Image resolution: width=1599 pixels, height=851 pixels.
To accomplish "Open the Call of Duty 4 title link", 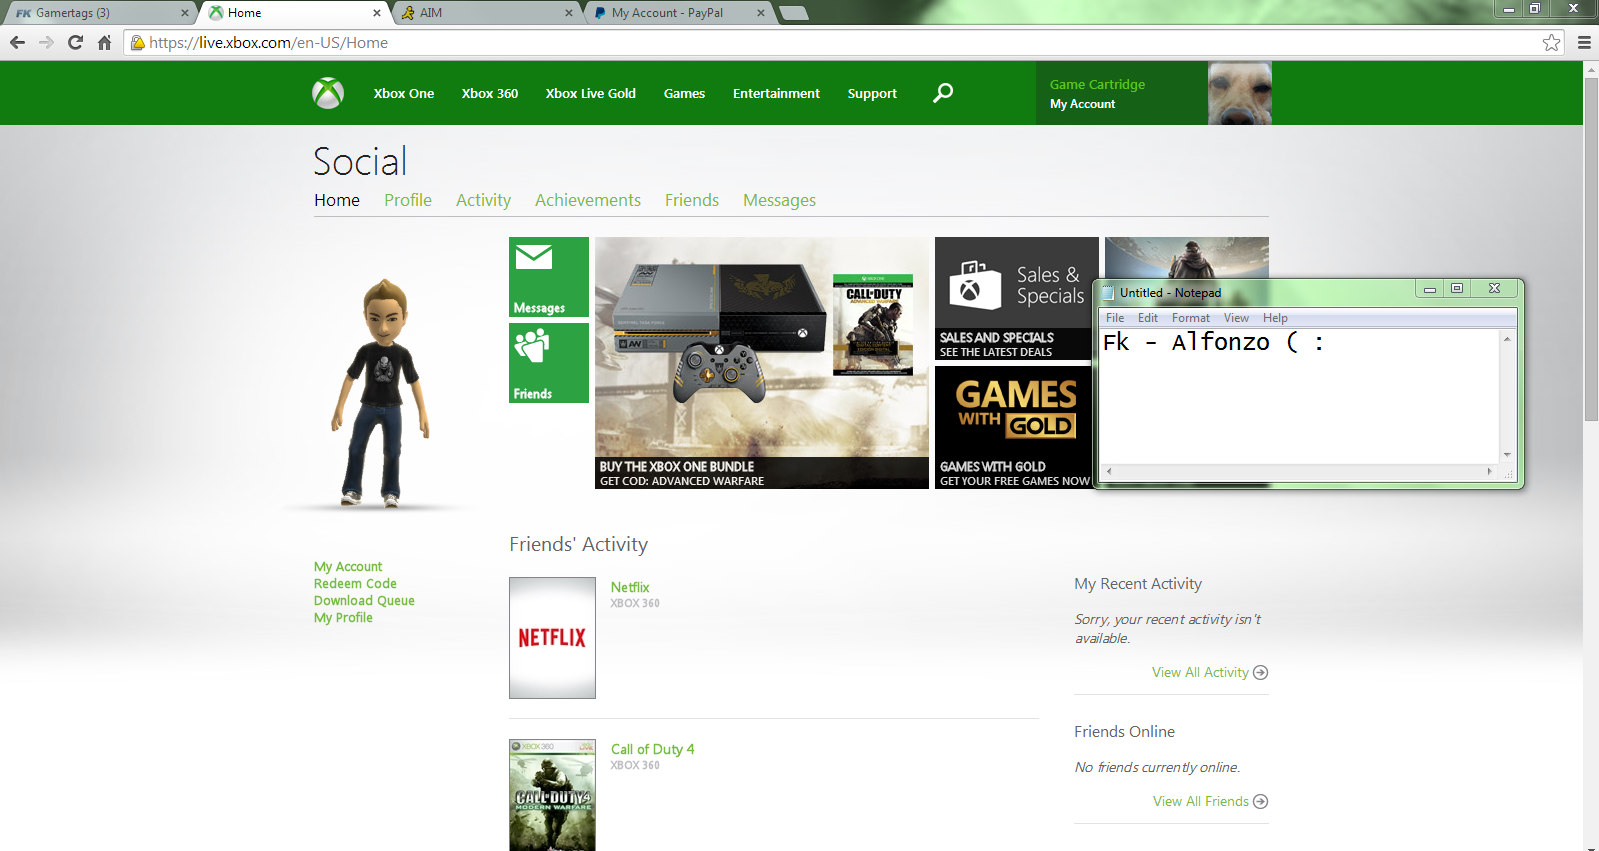I will coord(652,749).
